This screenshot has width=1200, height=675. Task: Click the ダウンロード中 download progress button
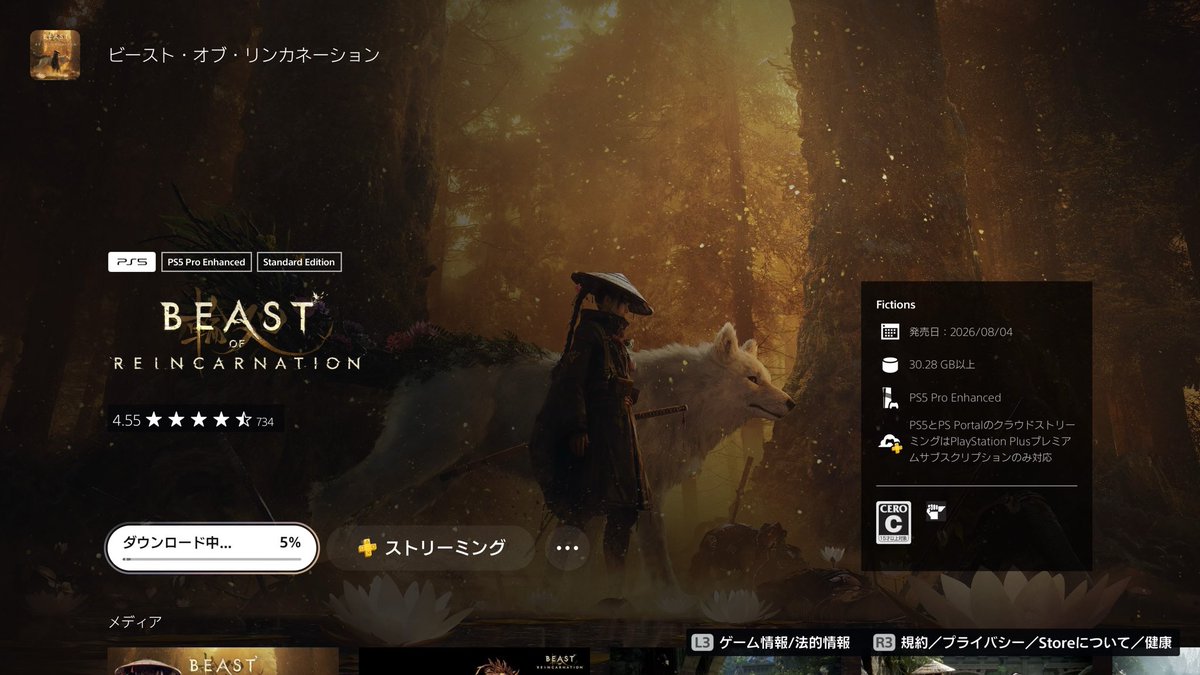click(212, 548)
